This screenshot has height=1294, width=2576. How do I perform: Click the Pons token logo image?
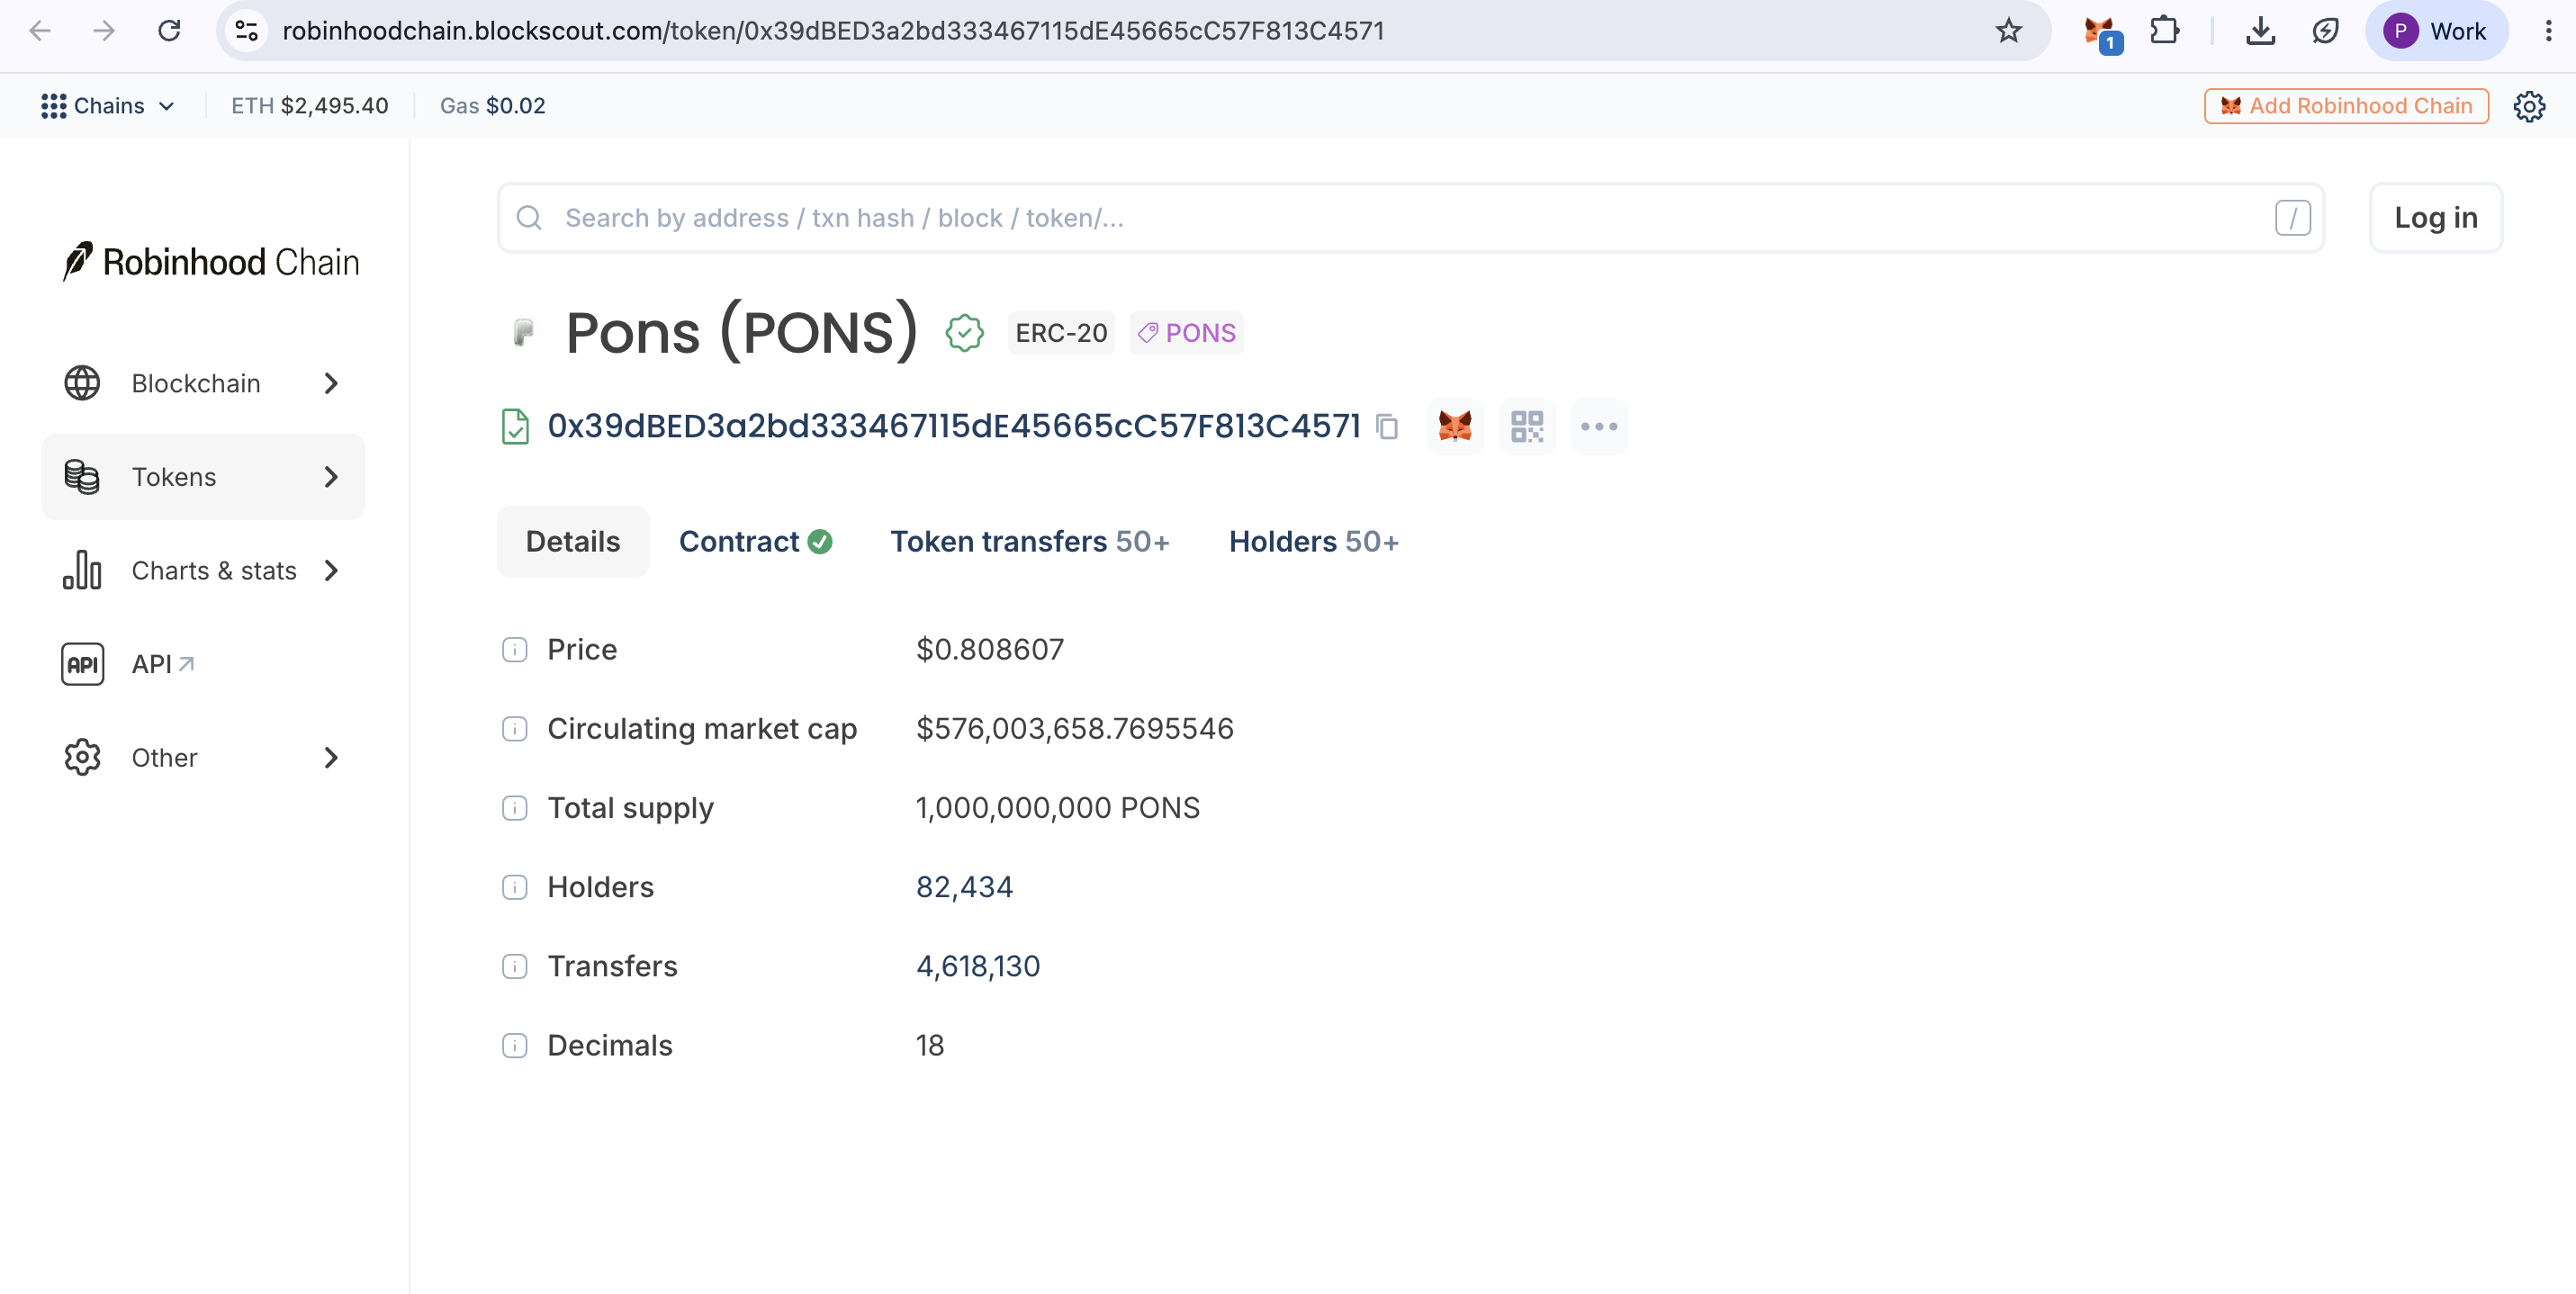coord(523,332)
